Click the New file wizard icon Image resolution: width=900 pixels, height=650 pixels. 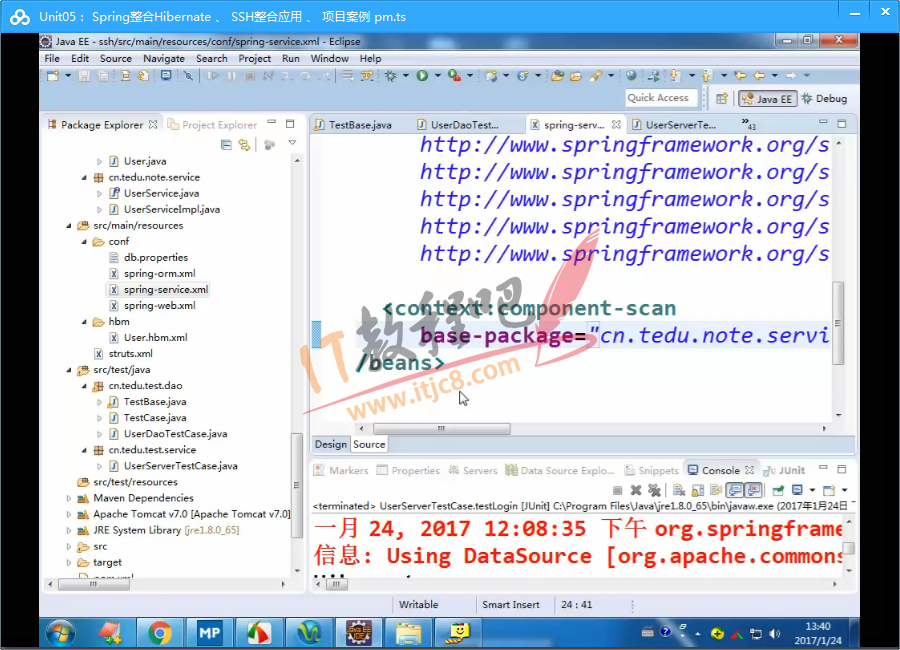pyautogui.click(x=53, y=75)
